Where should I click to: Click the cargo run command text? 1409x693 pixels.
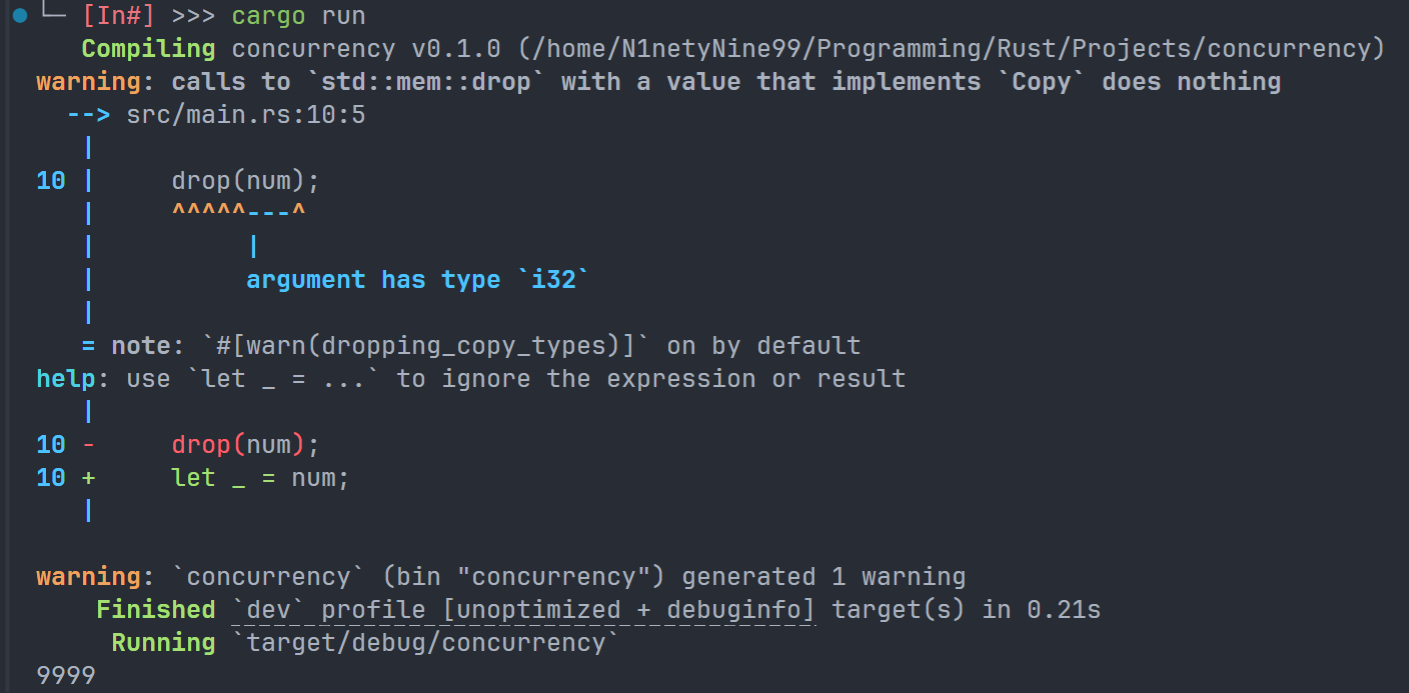[x=299, y=16]
